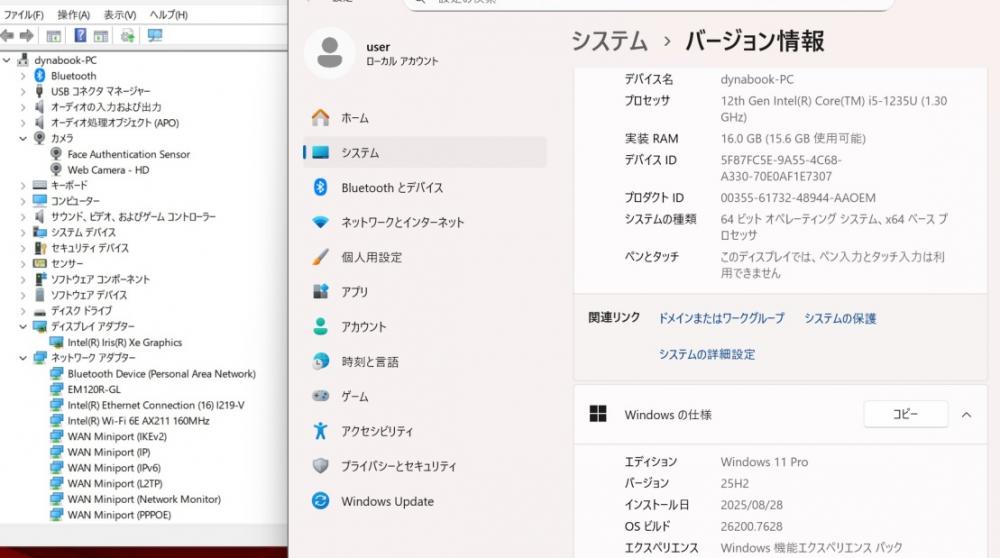This screenshot has width=1000, height=558.
Task: Open ドメインまたはワークグループ link
Action: coord(721,318)
